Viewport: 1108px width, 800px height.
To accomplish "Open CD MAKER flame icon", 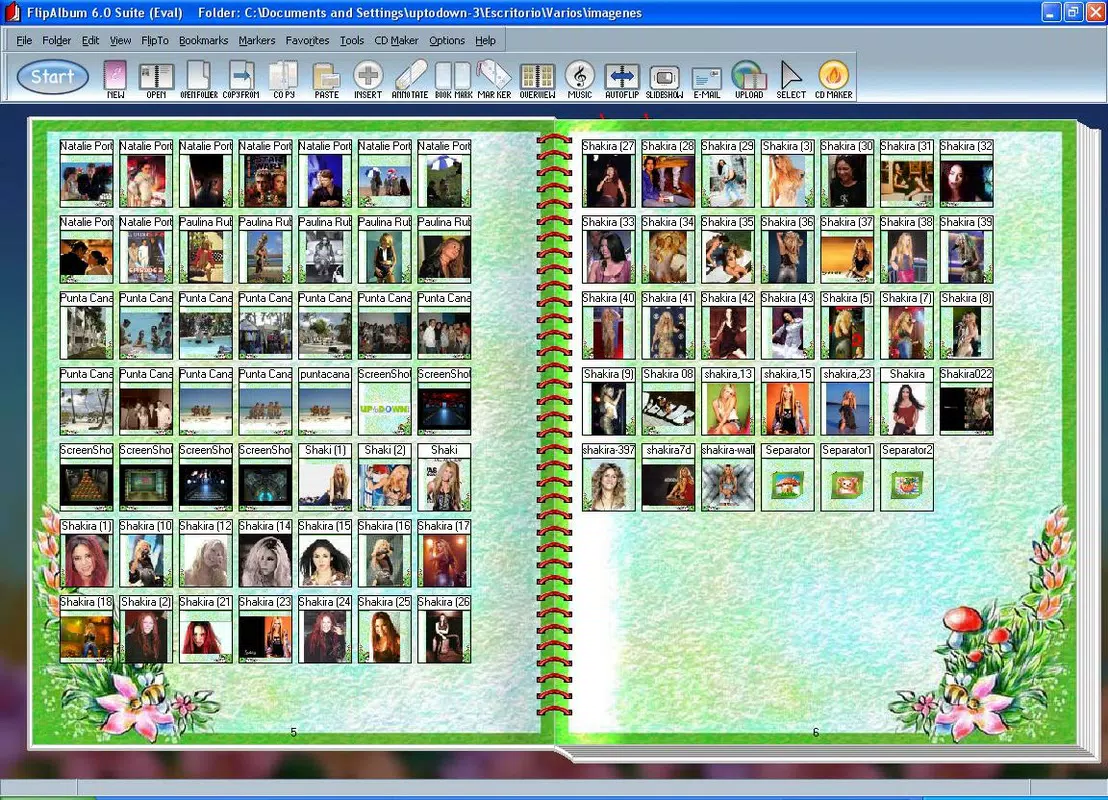I will [x=834, y=79].
